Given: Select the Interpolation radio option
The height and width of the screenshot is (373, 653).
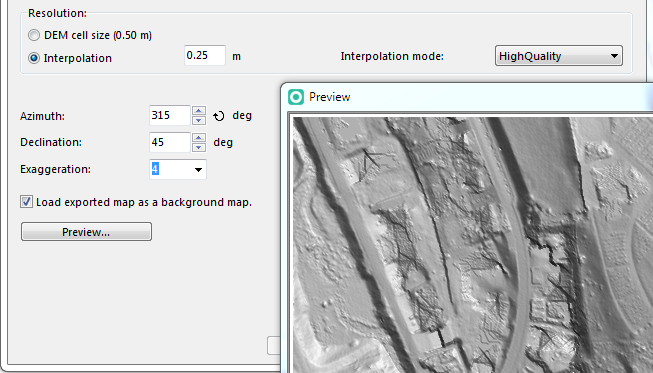Looking at the screenshot, I should pos(34,58).
